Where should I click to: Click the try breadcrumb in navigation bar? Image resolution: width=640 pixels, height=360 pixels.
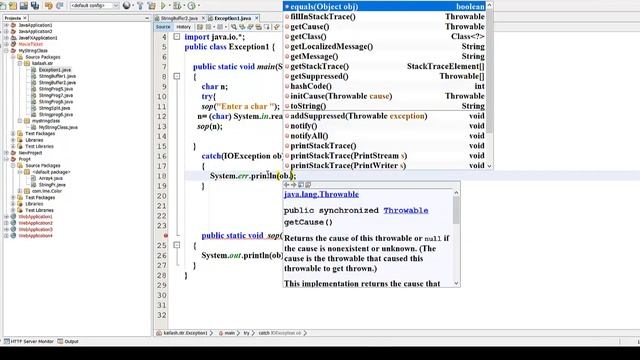point(247,333)
